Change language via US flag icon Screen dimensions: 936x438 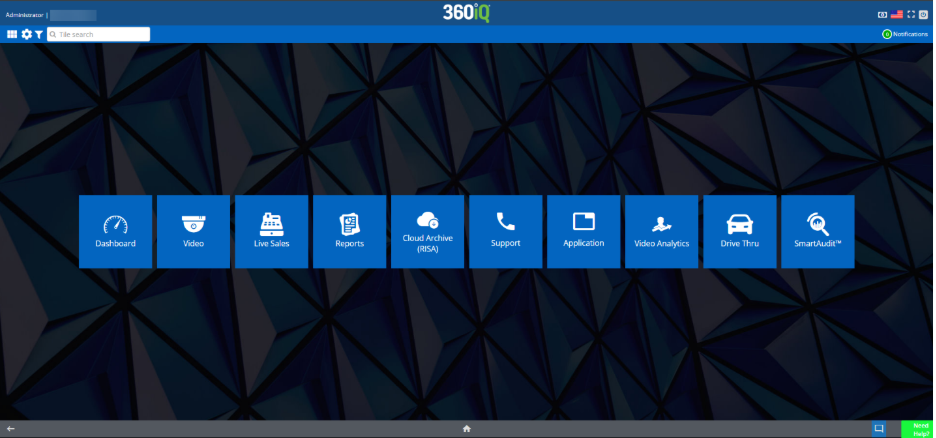897,14
